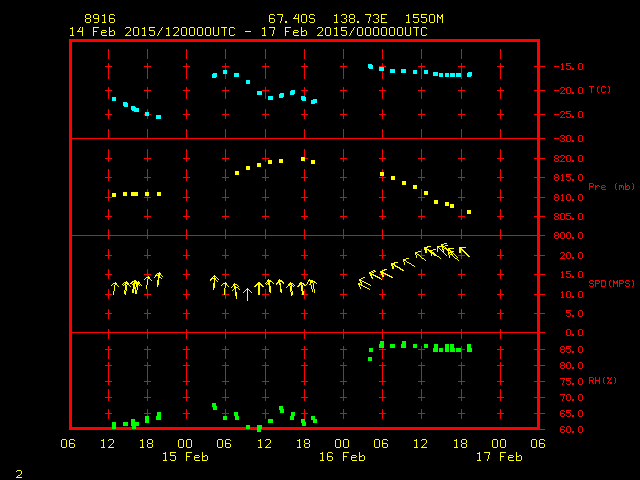Select the 16 Feb date marker
640x480 pixels.
342,457
